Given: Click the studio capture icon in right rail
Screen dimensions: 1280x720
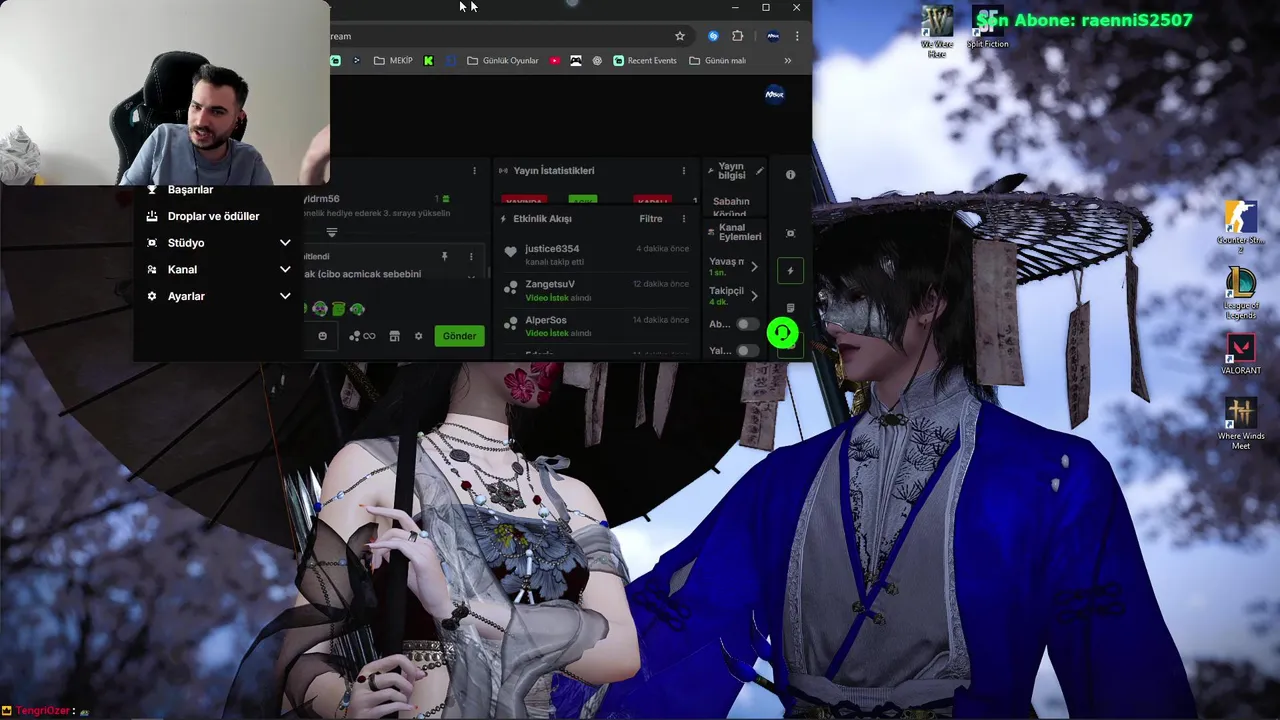Looking at the screenshot, I should (x=790, y=233).
